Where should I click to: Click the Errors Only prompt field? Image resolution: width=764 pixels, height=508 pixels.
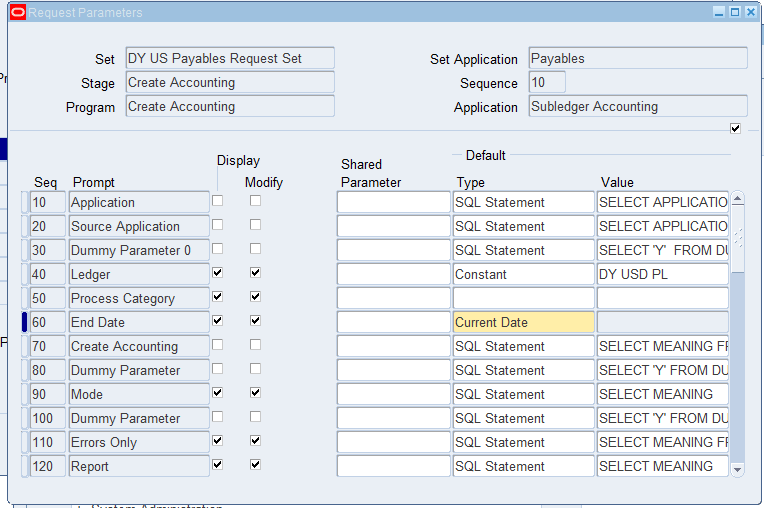pos(139,442)
